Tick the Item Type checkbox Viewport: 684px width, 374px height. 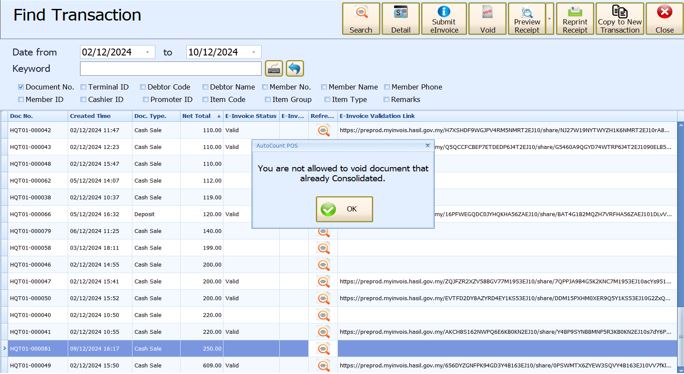pyautogui.click(x=327, y=100)
